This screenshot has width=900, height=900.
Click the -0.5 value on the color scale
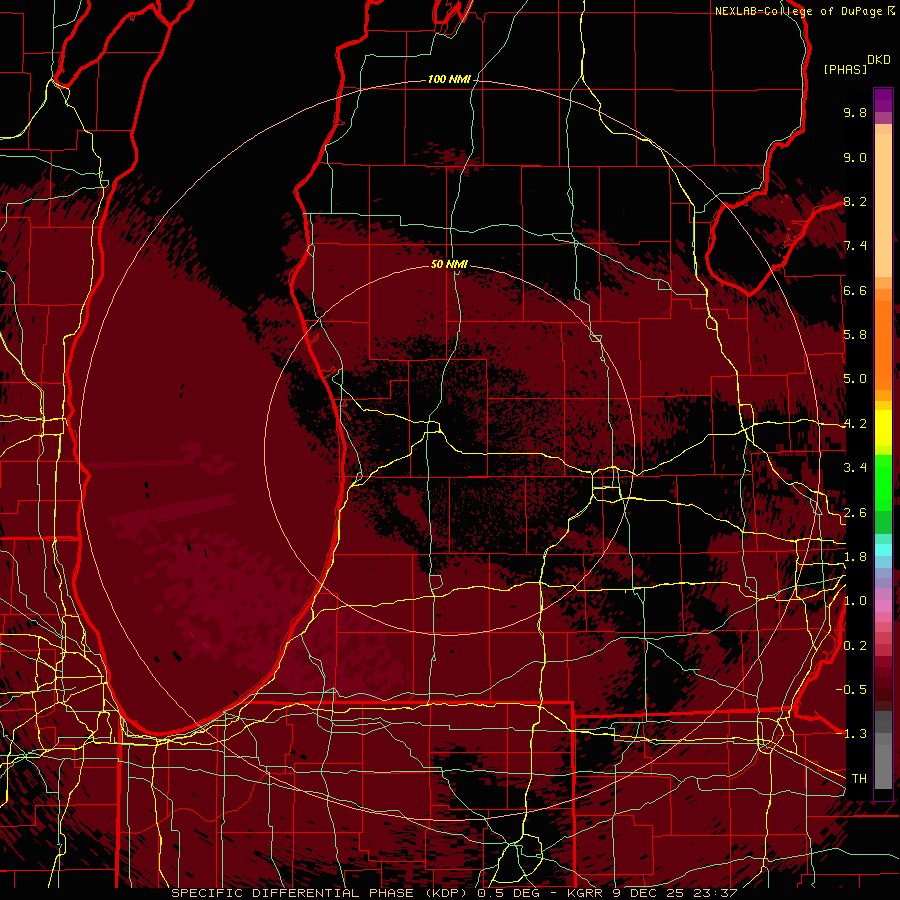[x=851, y=690]
